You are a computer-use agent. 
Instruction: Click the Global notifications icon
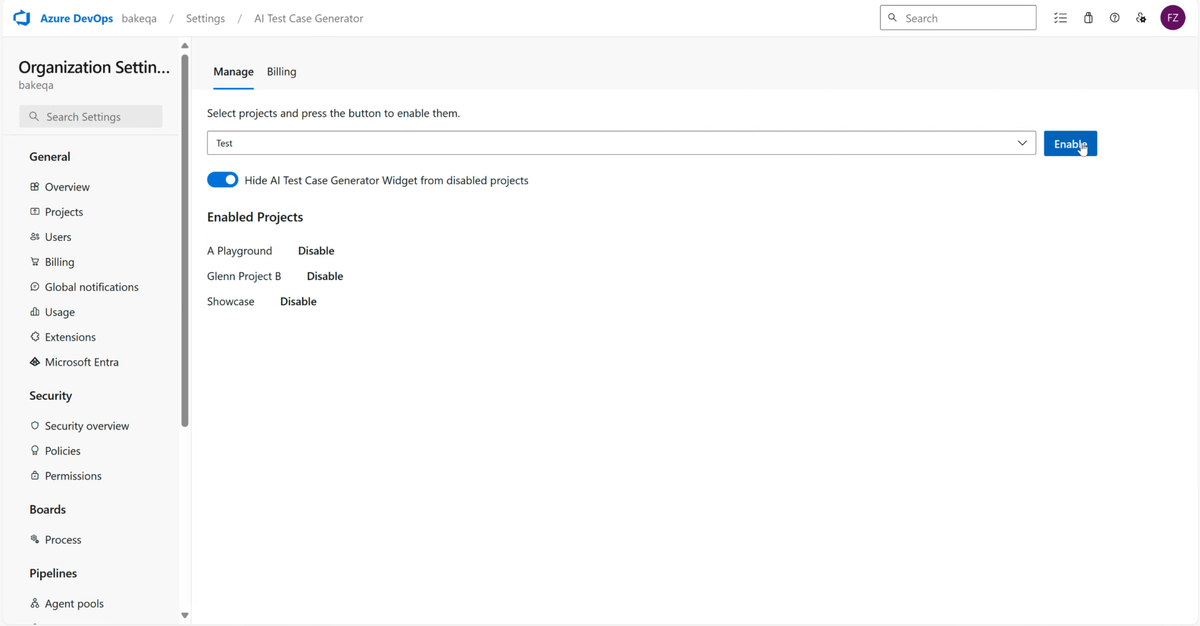click(x=35, y=287)
